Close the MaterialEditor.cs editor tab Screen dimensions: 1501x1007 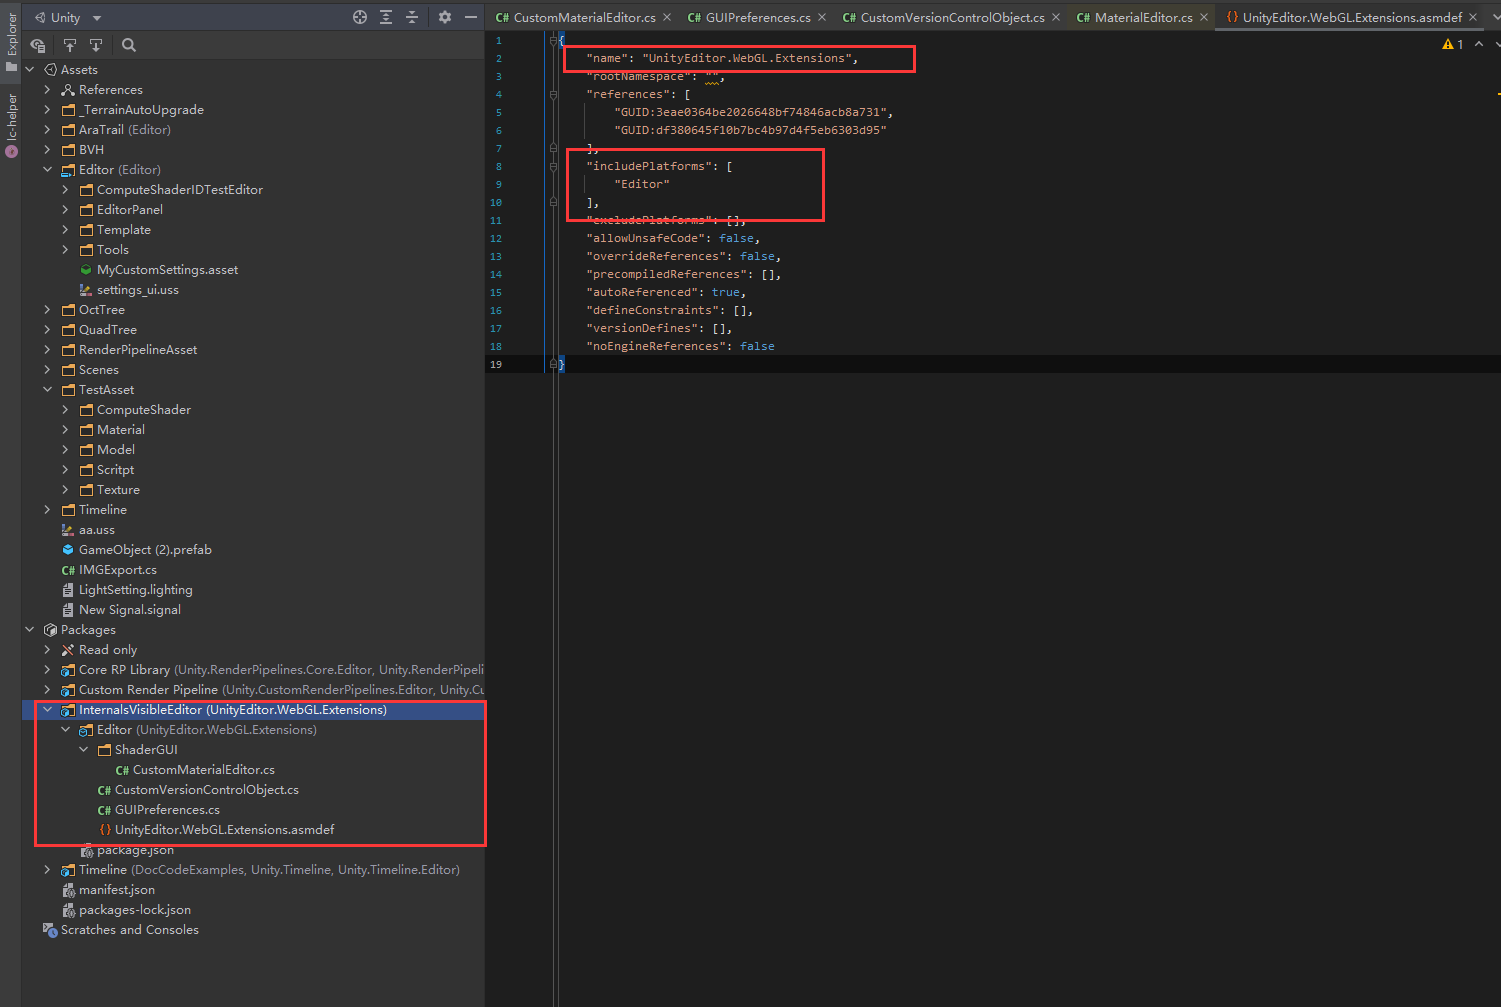click(1204, 17)
